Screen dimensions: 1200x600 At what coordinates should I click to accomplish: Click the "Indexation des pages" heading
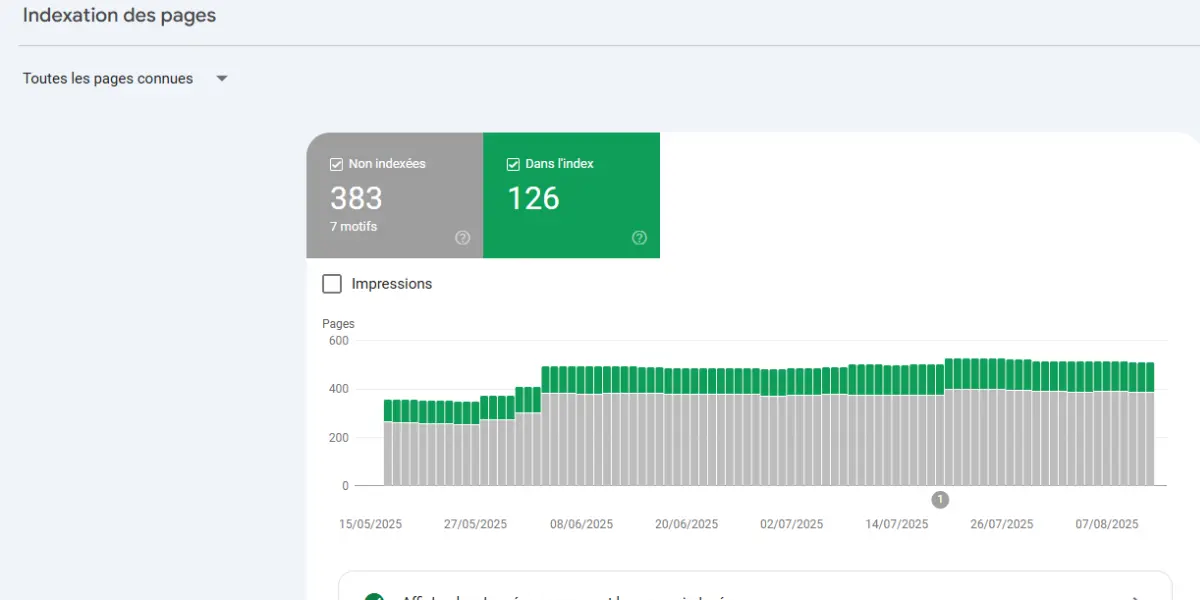(118, 15)
